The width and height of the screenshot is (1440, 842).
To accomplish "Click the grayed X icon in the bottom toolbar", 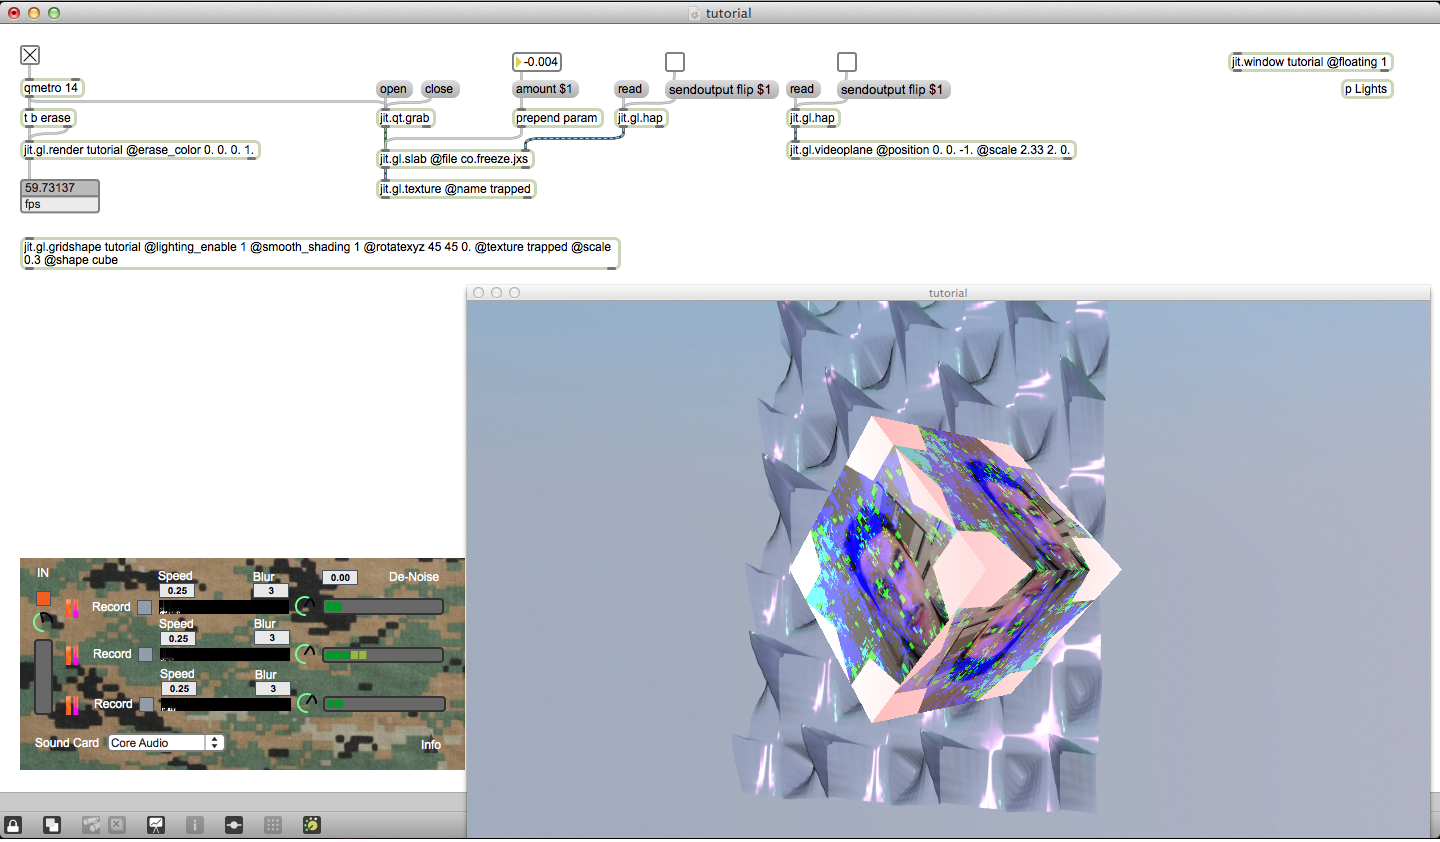I will click(x=117, y=825).
